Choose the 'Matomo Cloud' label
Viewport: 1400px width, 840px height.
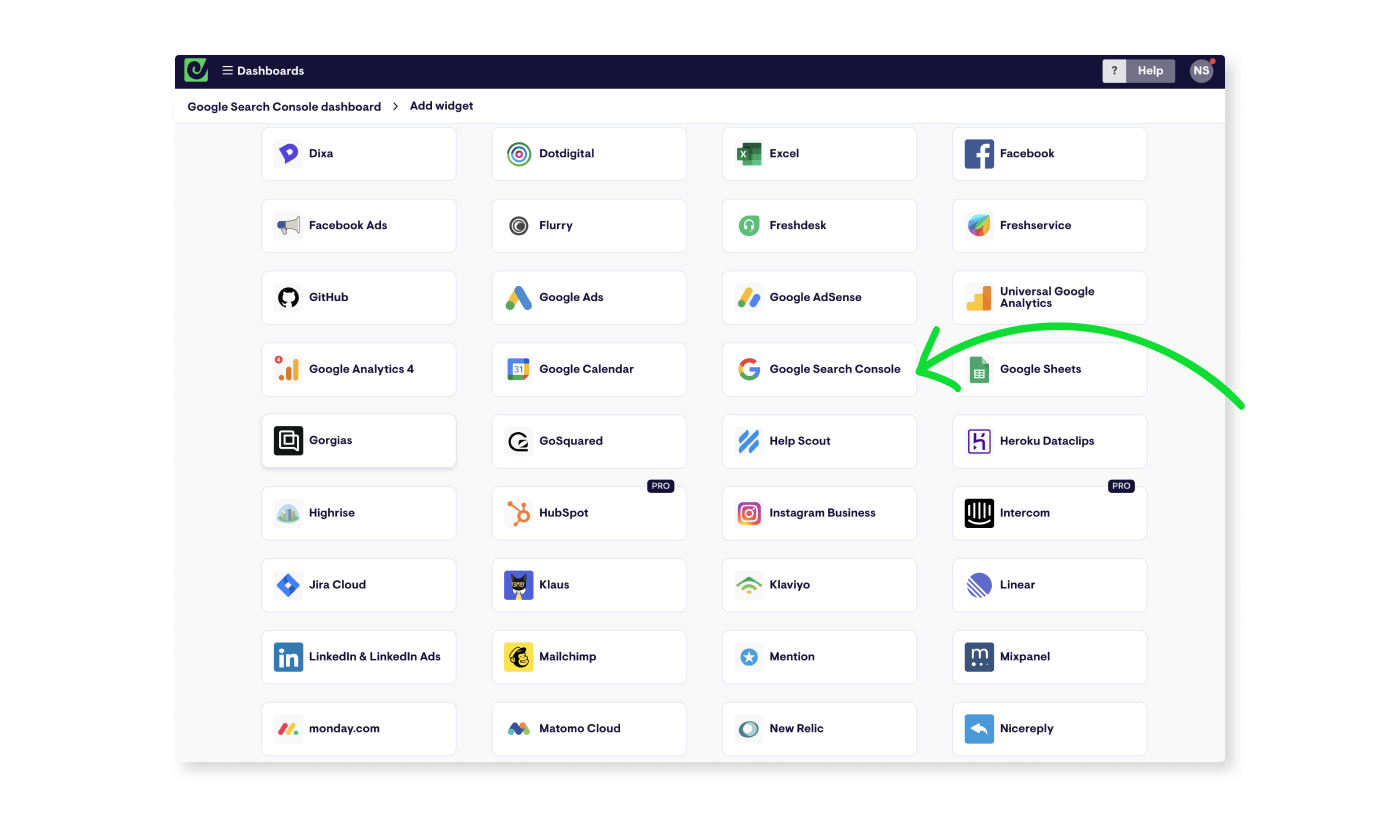(580, 729)
